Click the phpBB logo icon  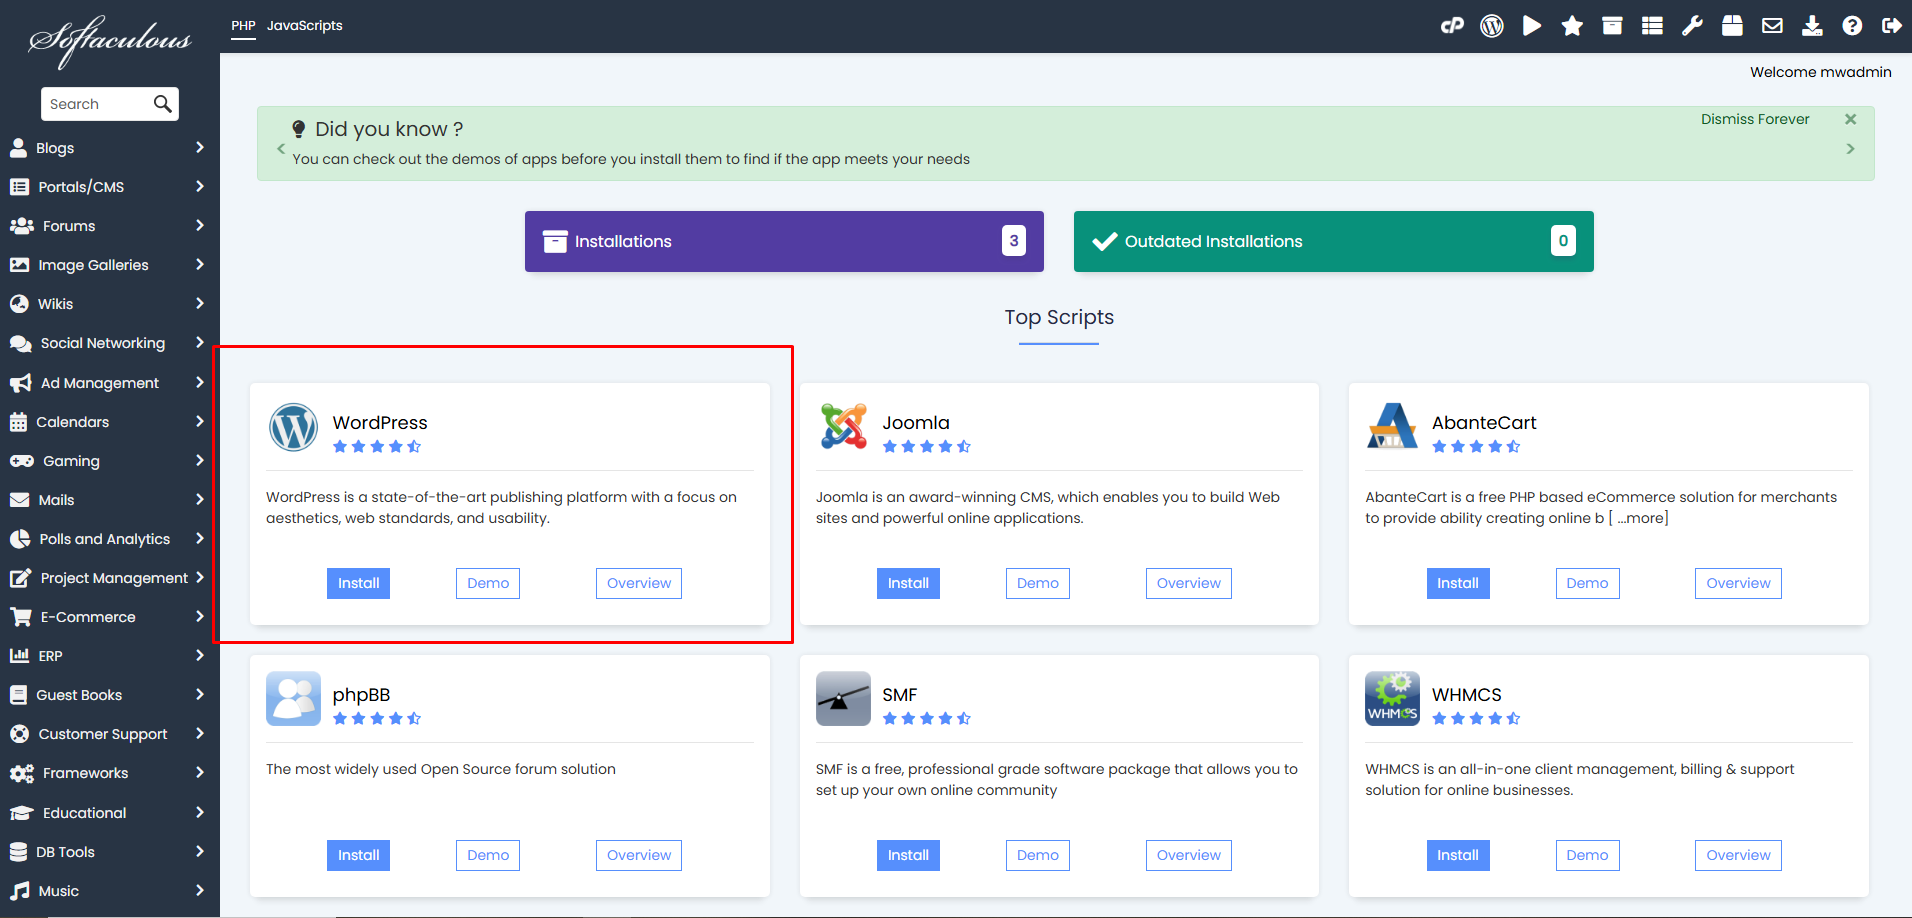293,698
